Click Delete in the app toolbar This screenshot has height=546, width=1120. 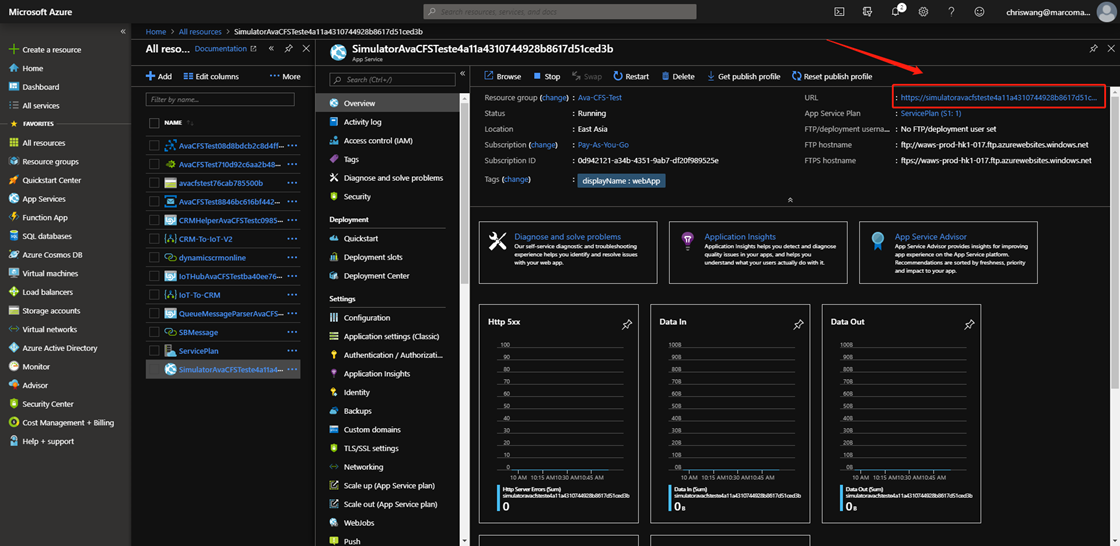click(678, 76)
